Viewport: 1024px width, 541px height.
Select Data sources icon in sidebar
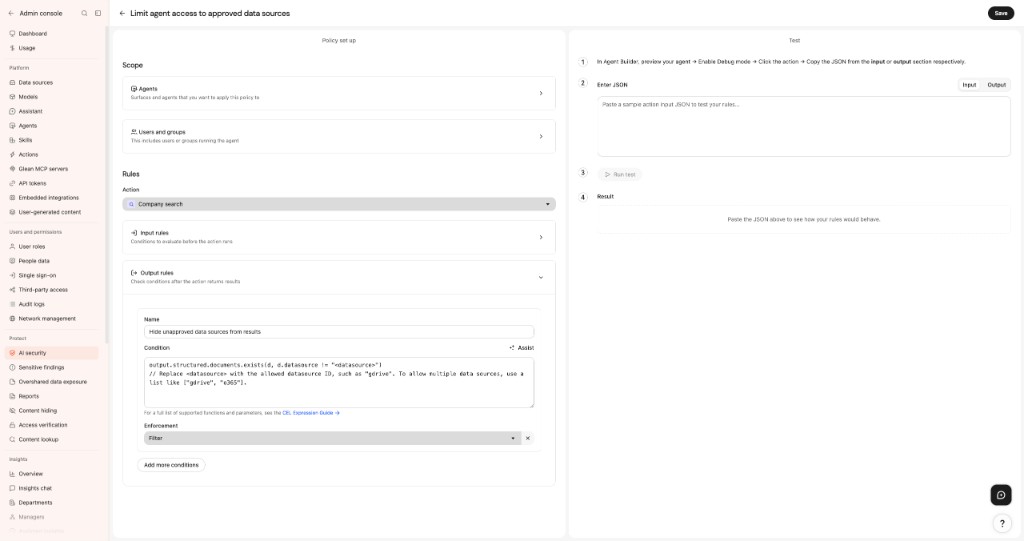12,82
